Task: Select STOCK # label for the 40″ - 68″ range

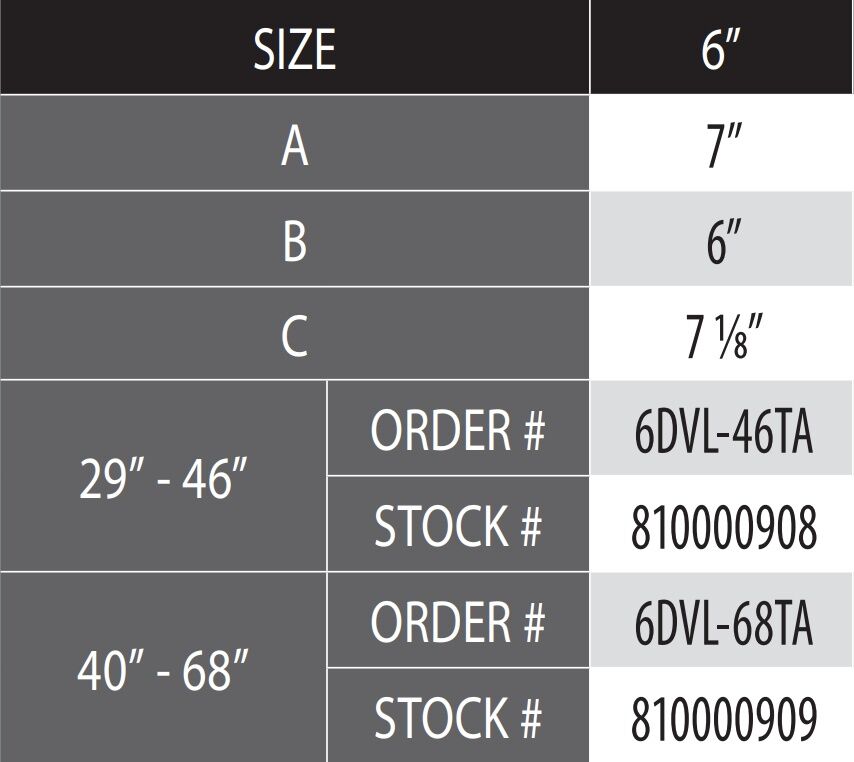Action: (458, 717)
